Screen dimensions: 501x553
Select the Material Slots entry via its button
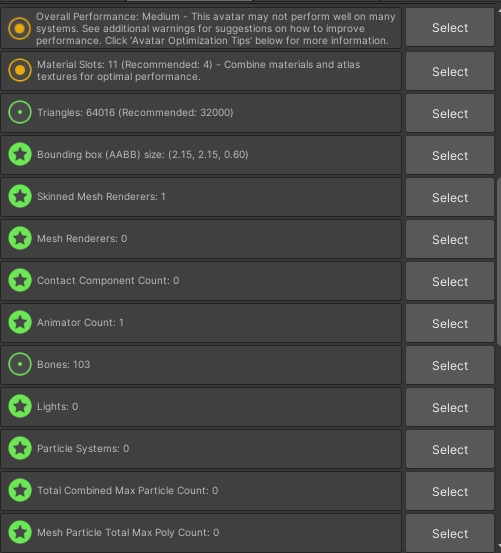450,71
